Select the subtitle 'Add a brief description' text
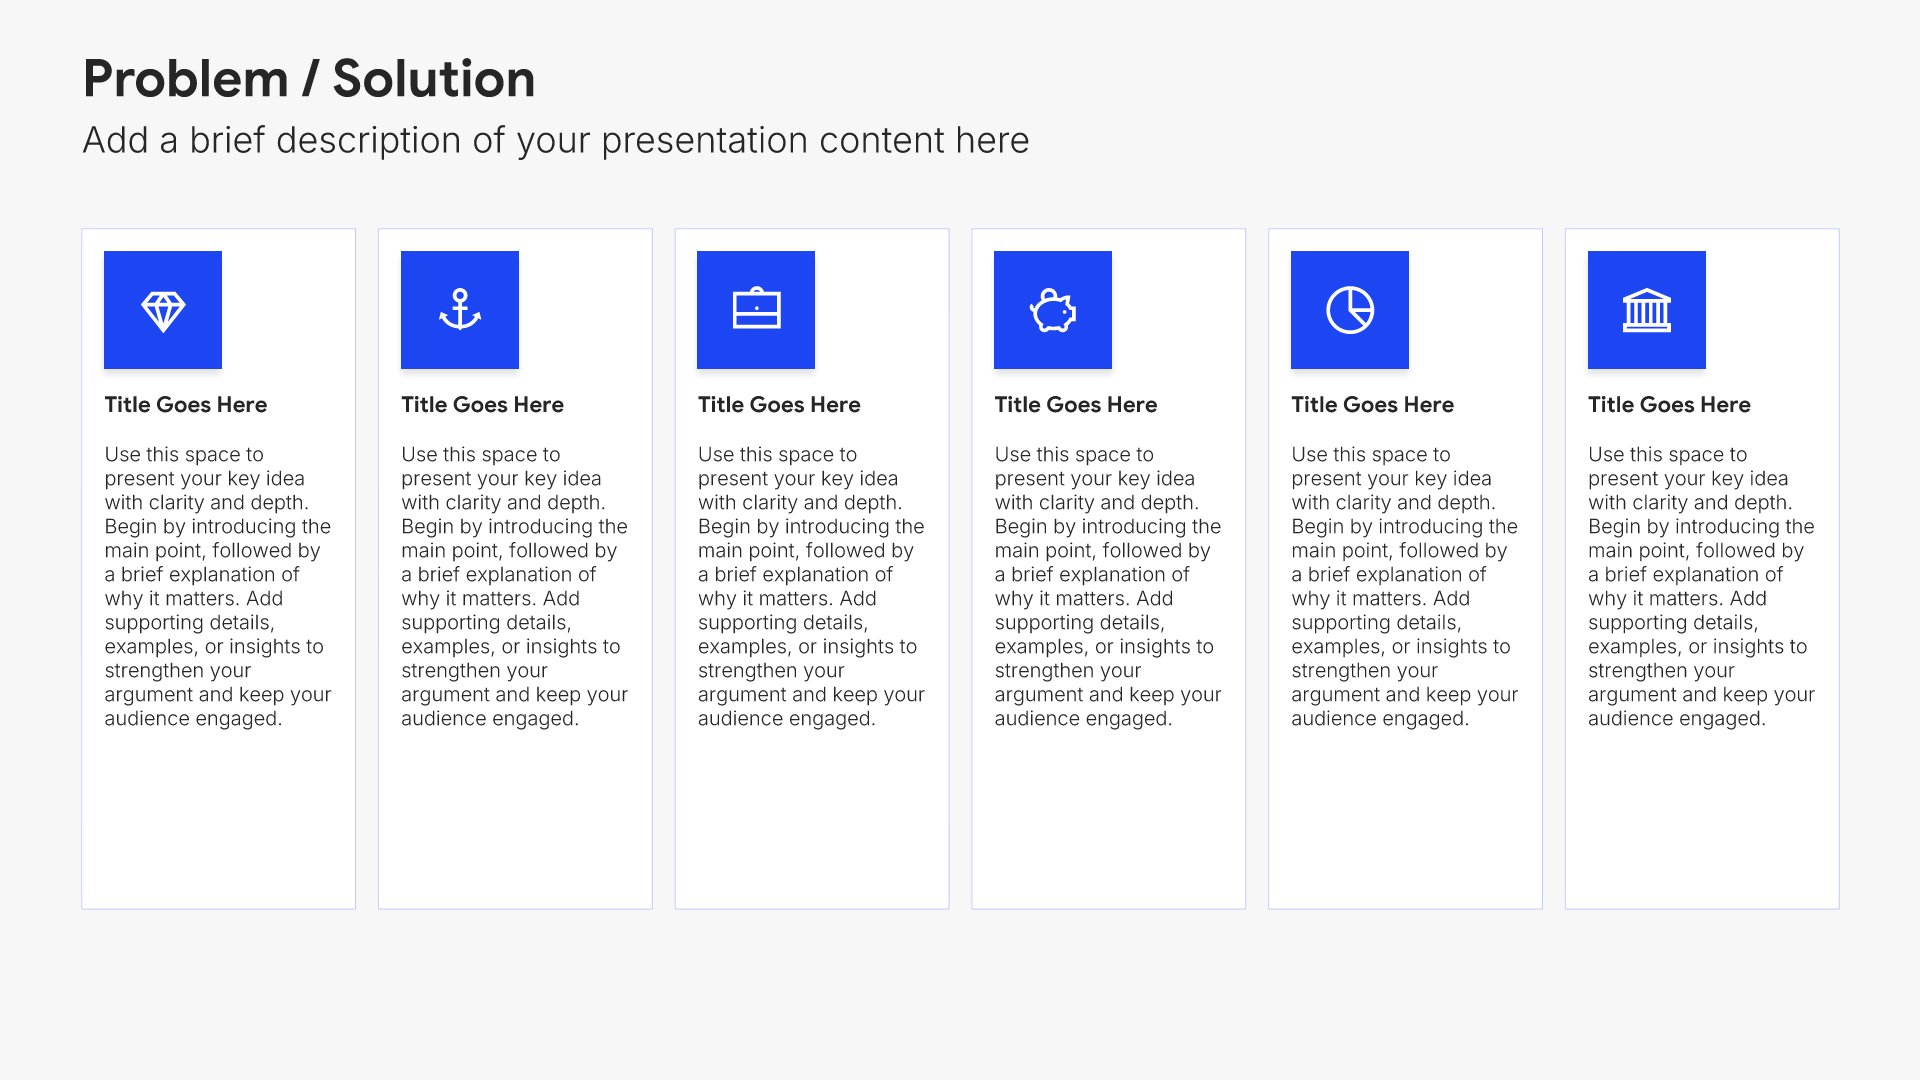This screenshot has height=1080, width=1920. pyautogui.click(x=556, y=141)
